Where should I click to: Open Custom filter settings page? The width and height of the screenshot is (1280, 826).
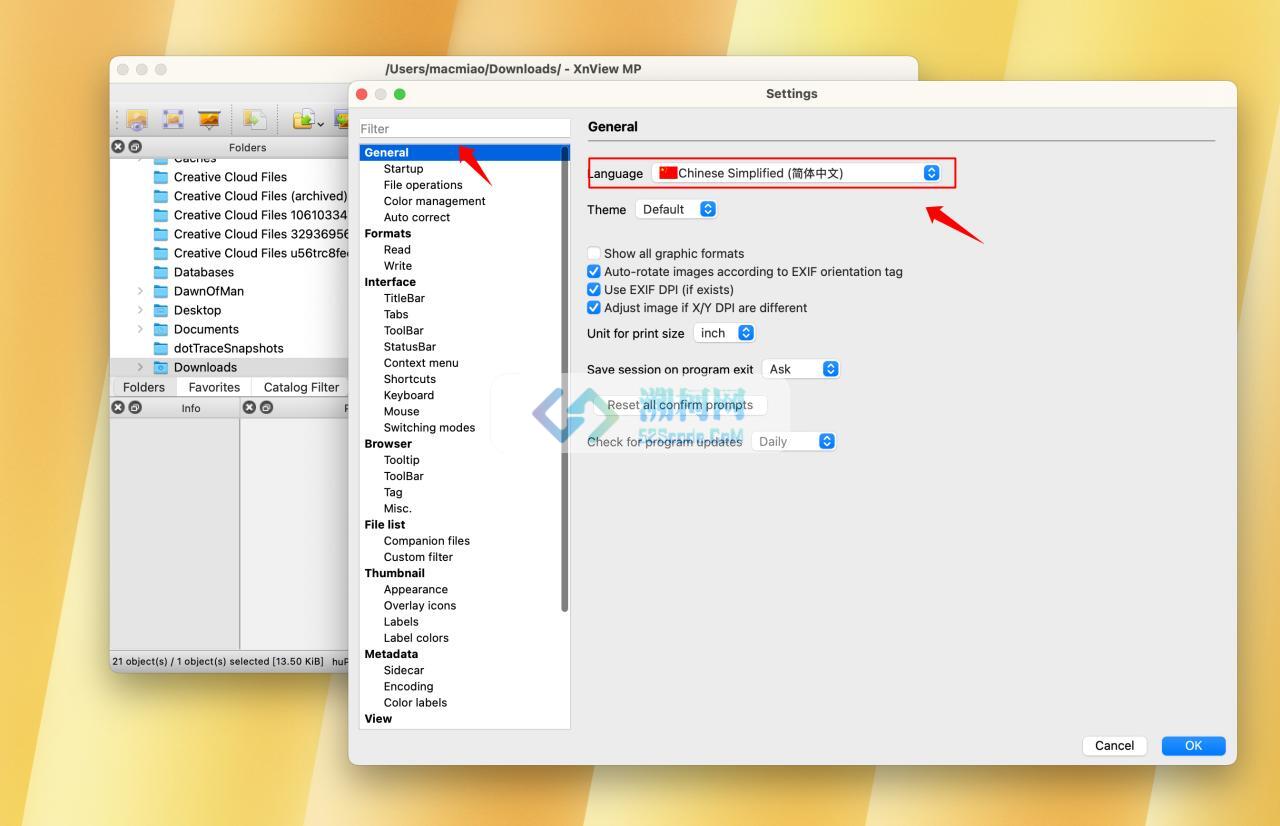pos(418,557)
